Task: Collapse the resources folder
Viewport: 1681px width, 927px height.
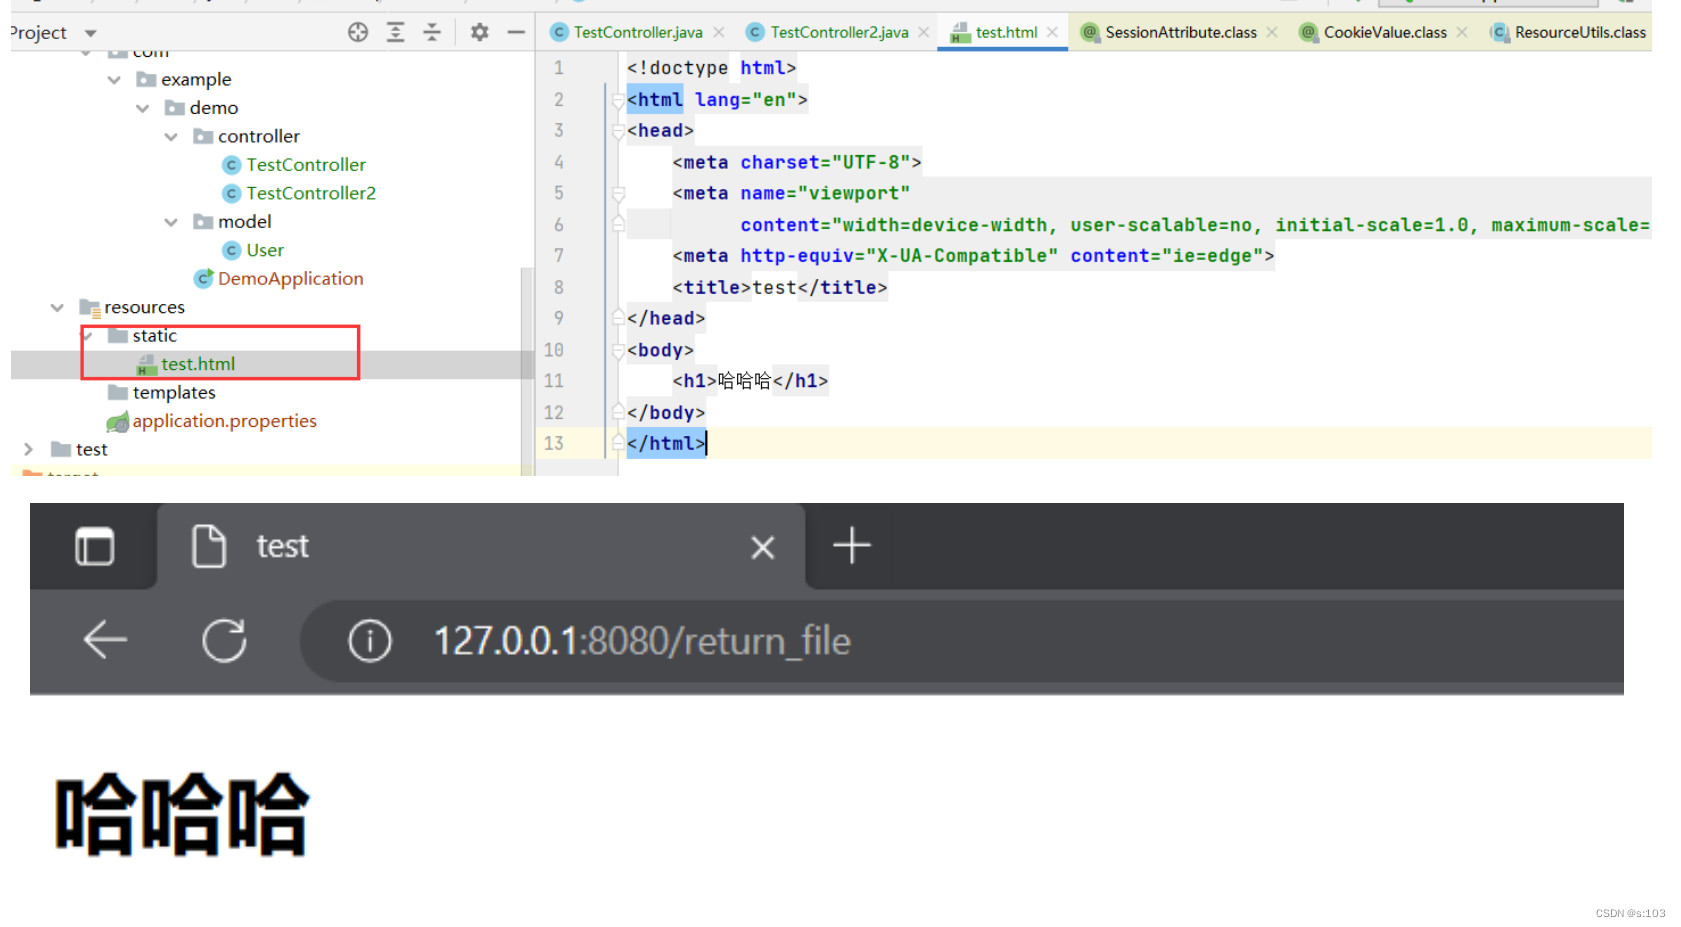Action: point(57,308)
